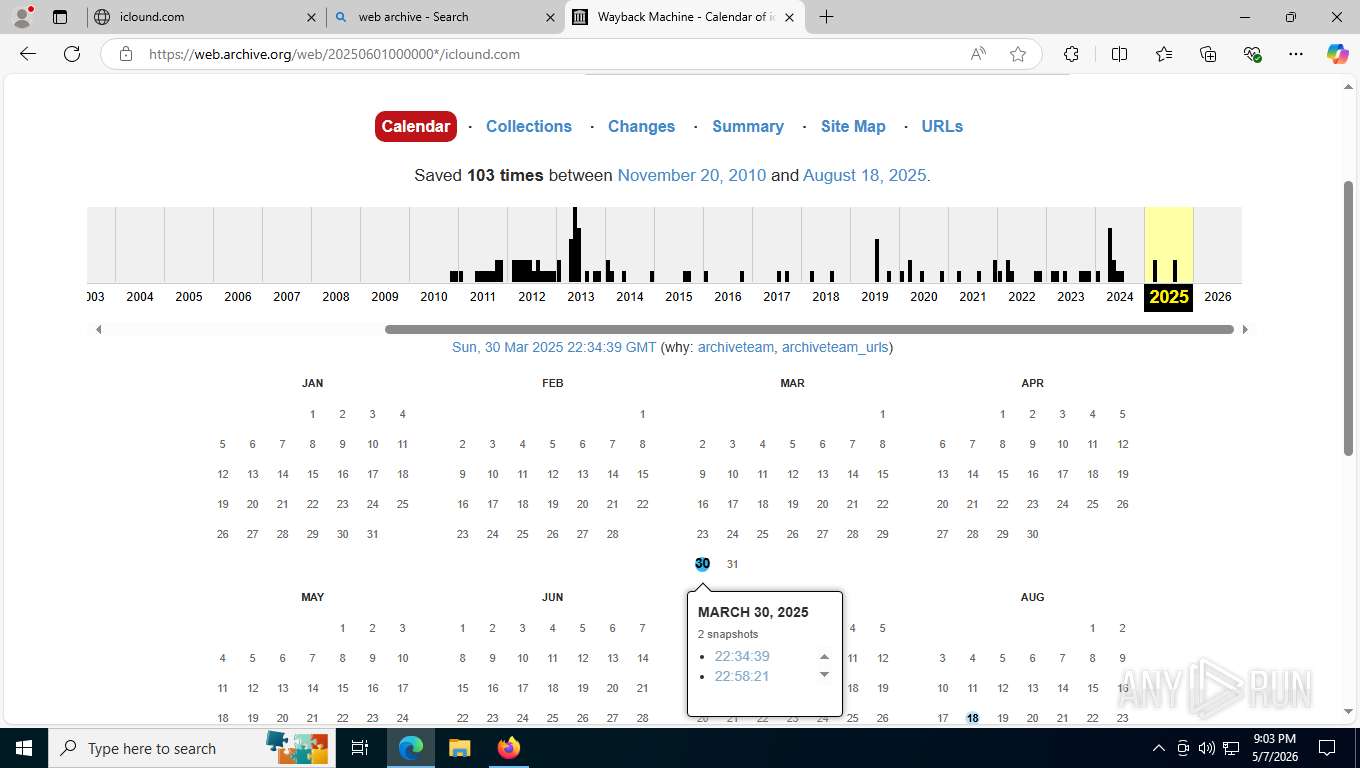This screenshot has height=768, width=1360.
Task: Close the web archive Search tab
Action: [550, 17]
